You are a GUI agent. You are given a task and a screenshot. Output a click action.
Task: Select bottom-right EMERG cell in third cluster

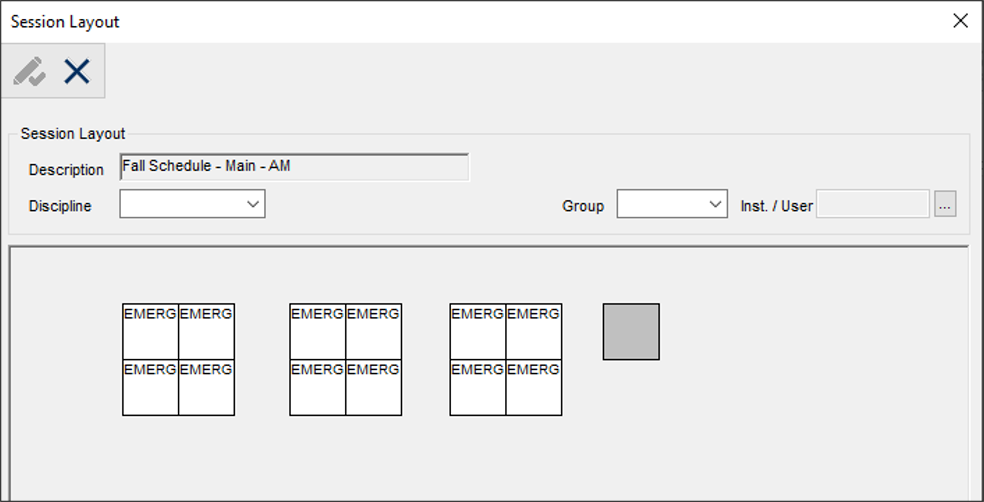coord(534,388)
